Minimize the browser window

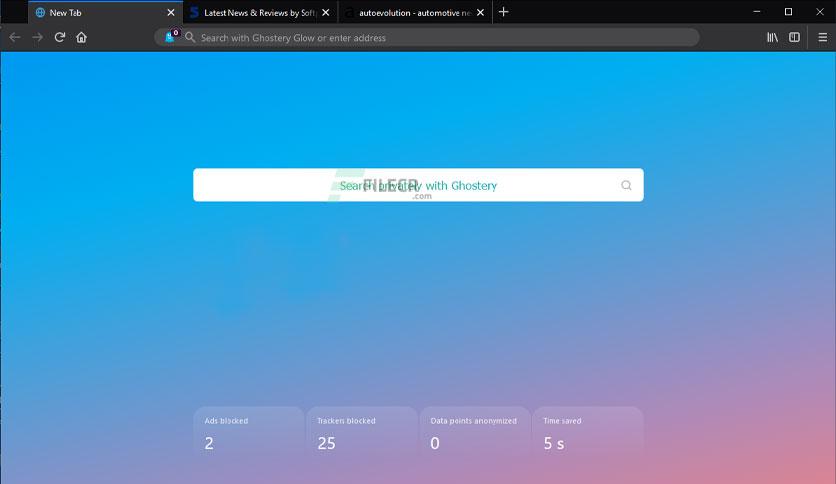click(757, 12)
